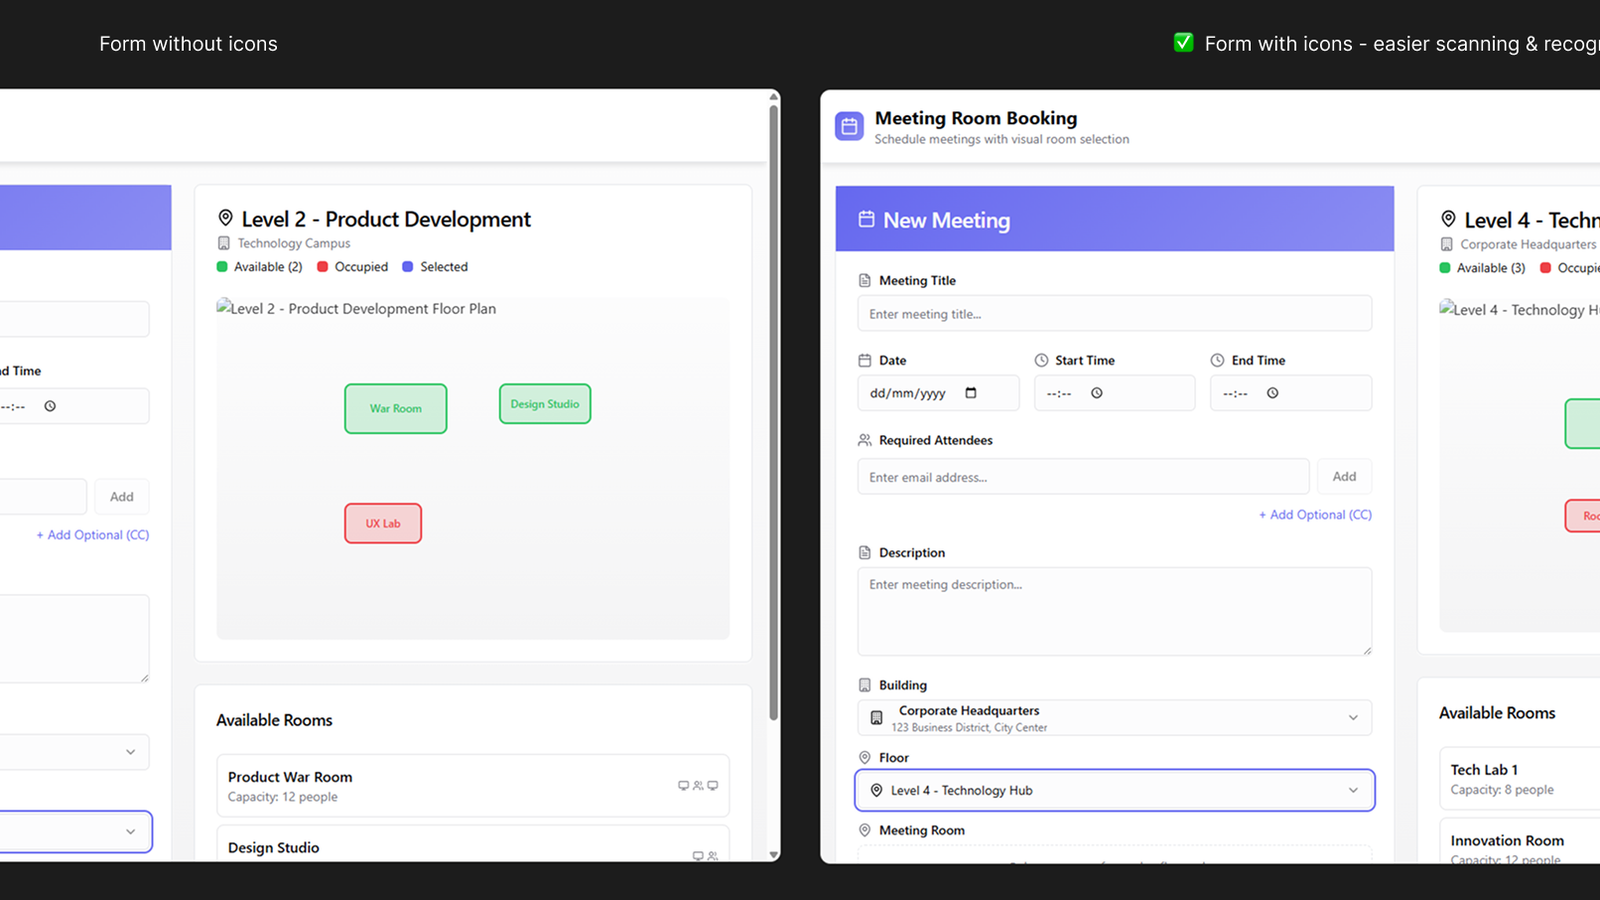Click the pin icon beside Floor label

865,758
